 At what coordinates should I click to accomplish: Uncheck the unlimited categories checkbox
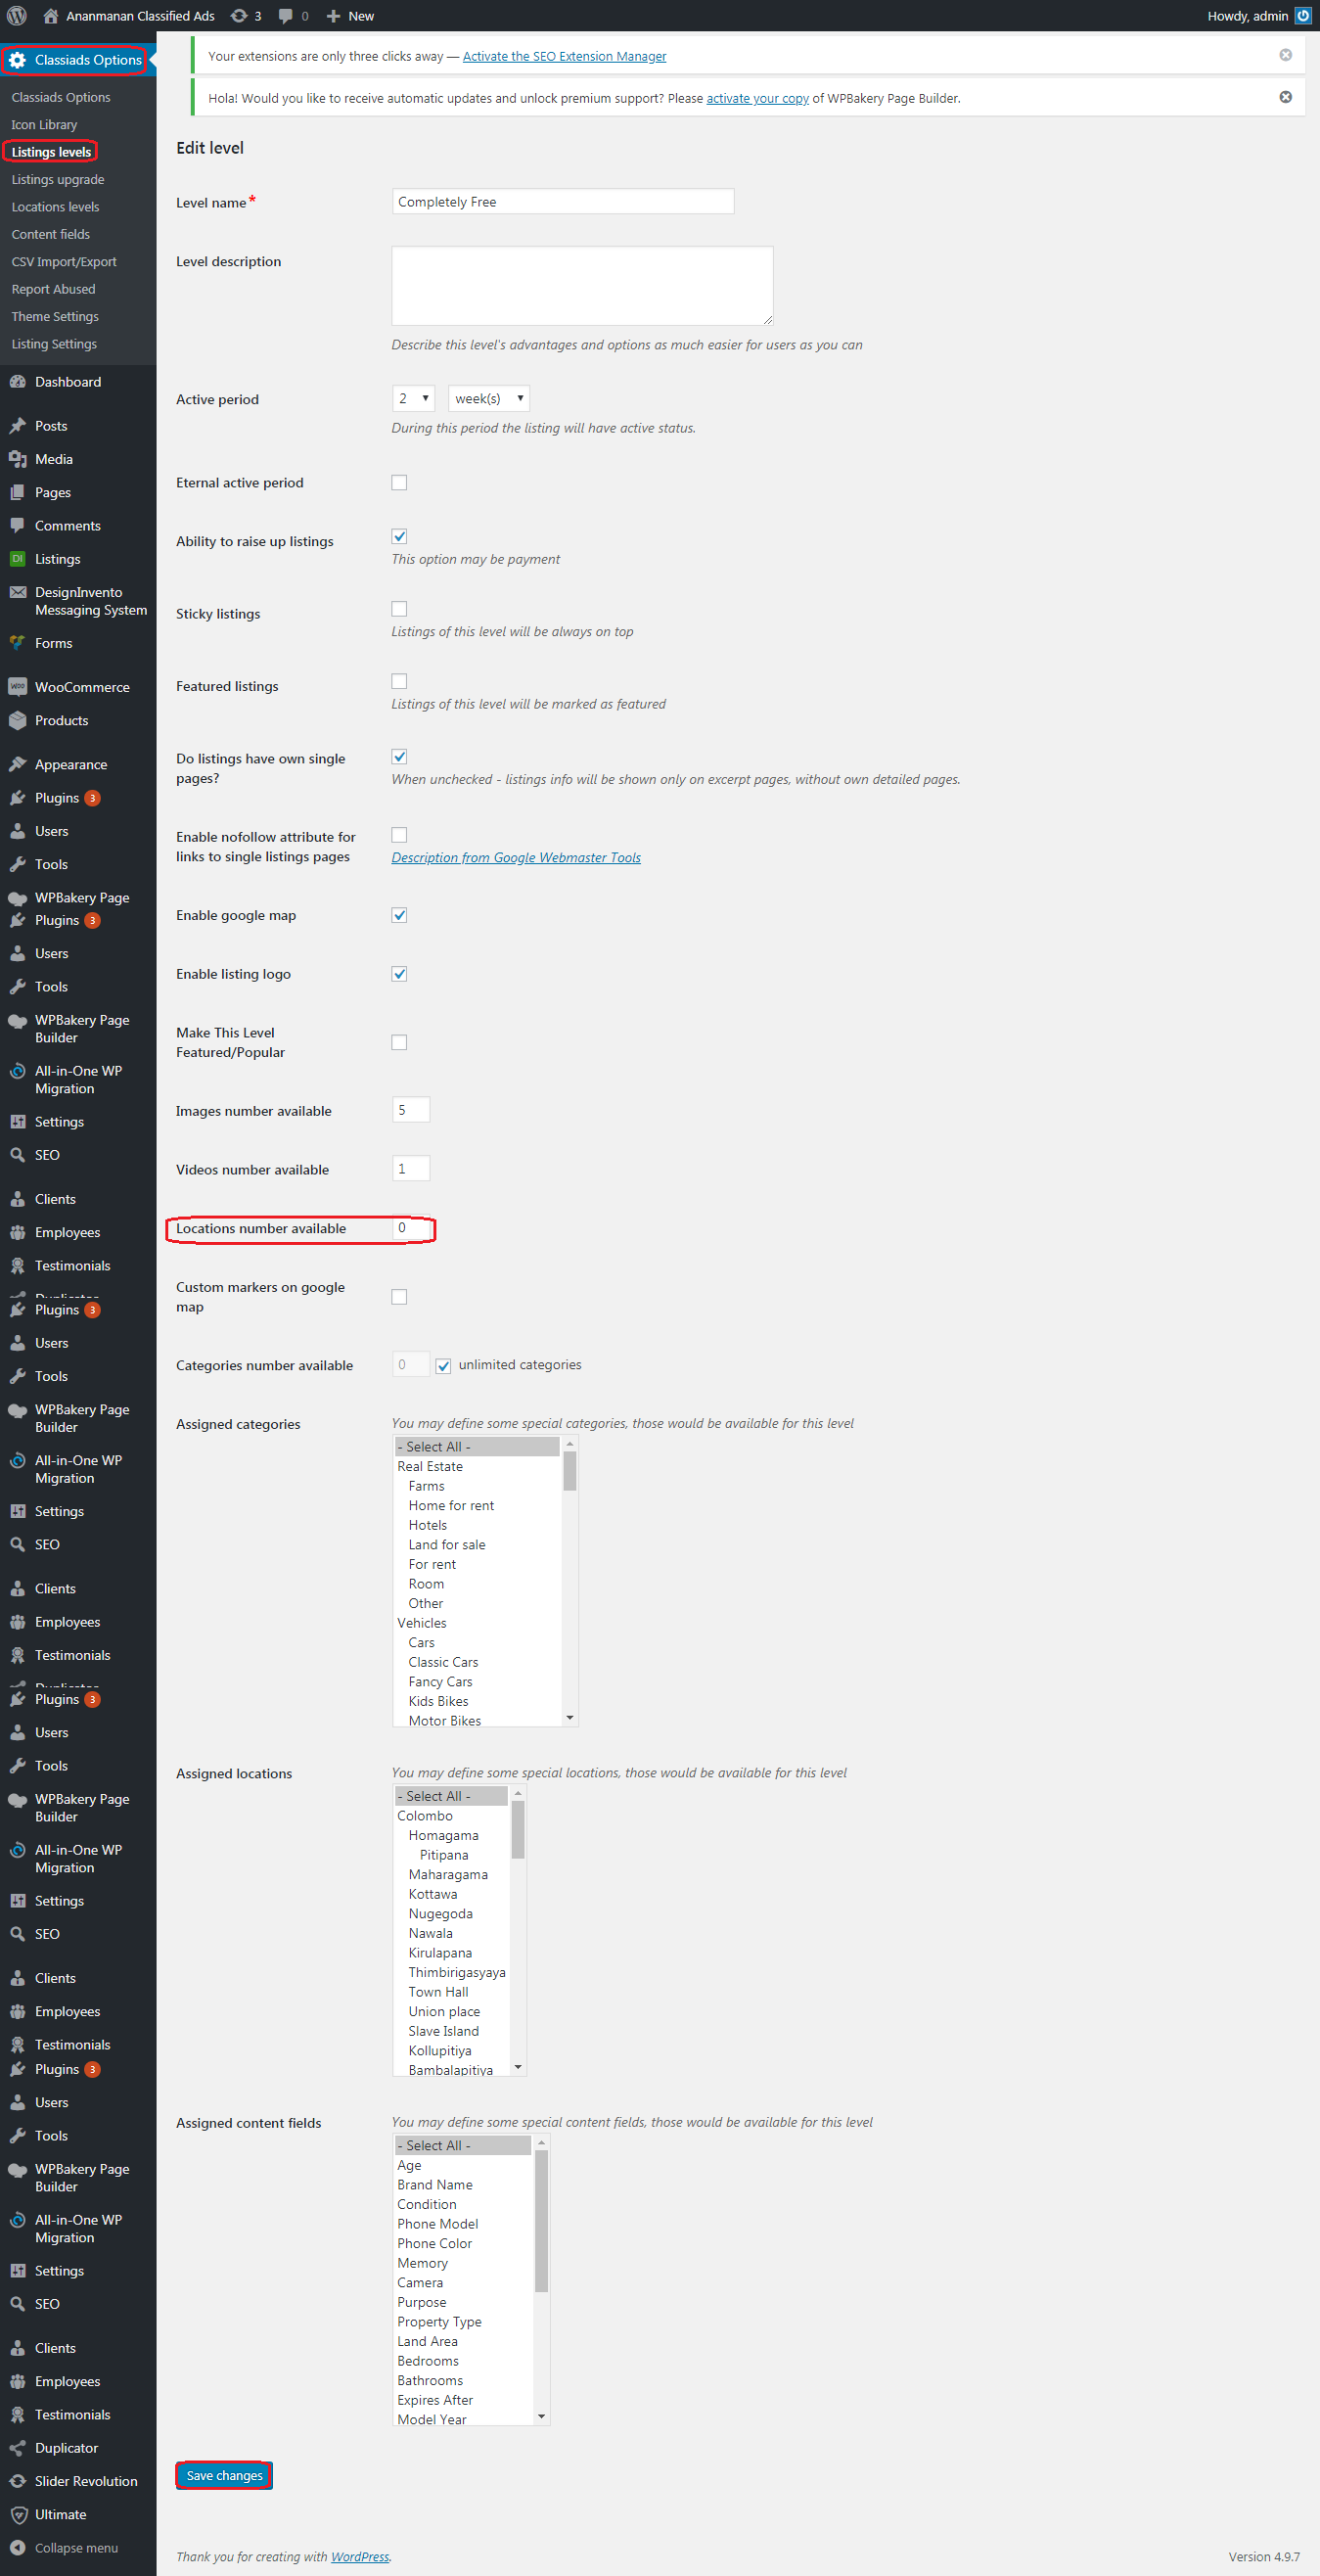click(443, 1366)
